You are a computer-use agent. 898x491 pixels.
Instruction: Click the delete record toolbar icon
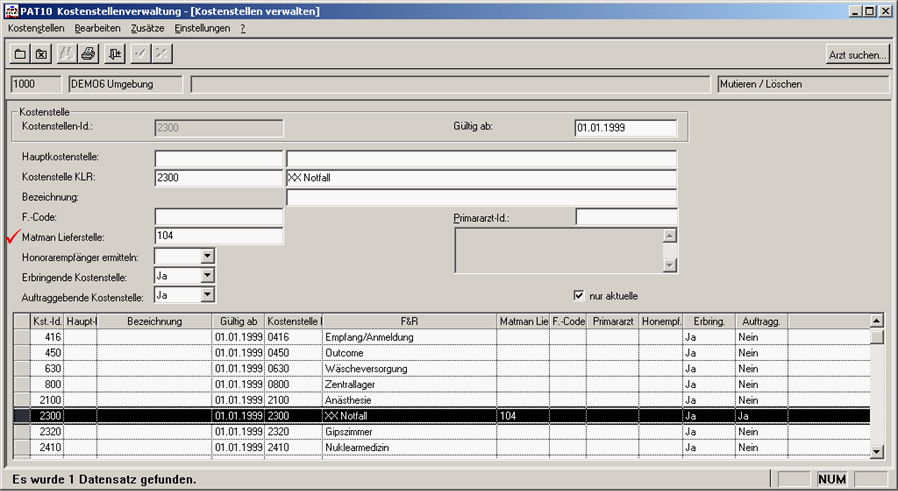[42, 54]
